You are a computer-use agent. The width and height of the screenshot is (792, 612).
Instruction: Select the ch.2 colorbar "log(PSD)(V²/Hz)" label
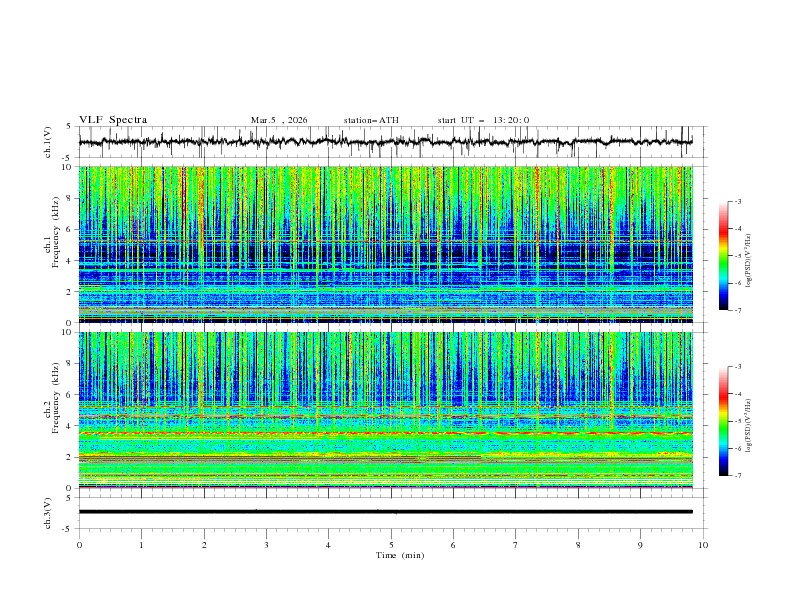point(749,425)
